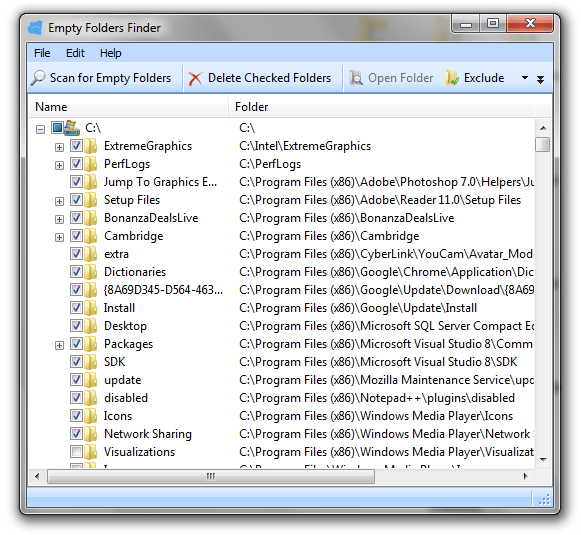Viewport: 581px width, 535px height.
Task: Uncheck the BonanzaDealsLive checkbox
Action: click(x=76, y=217)
